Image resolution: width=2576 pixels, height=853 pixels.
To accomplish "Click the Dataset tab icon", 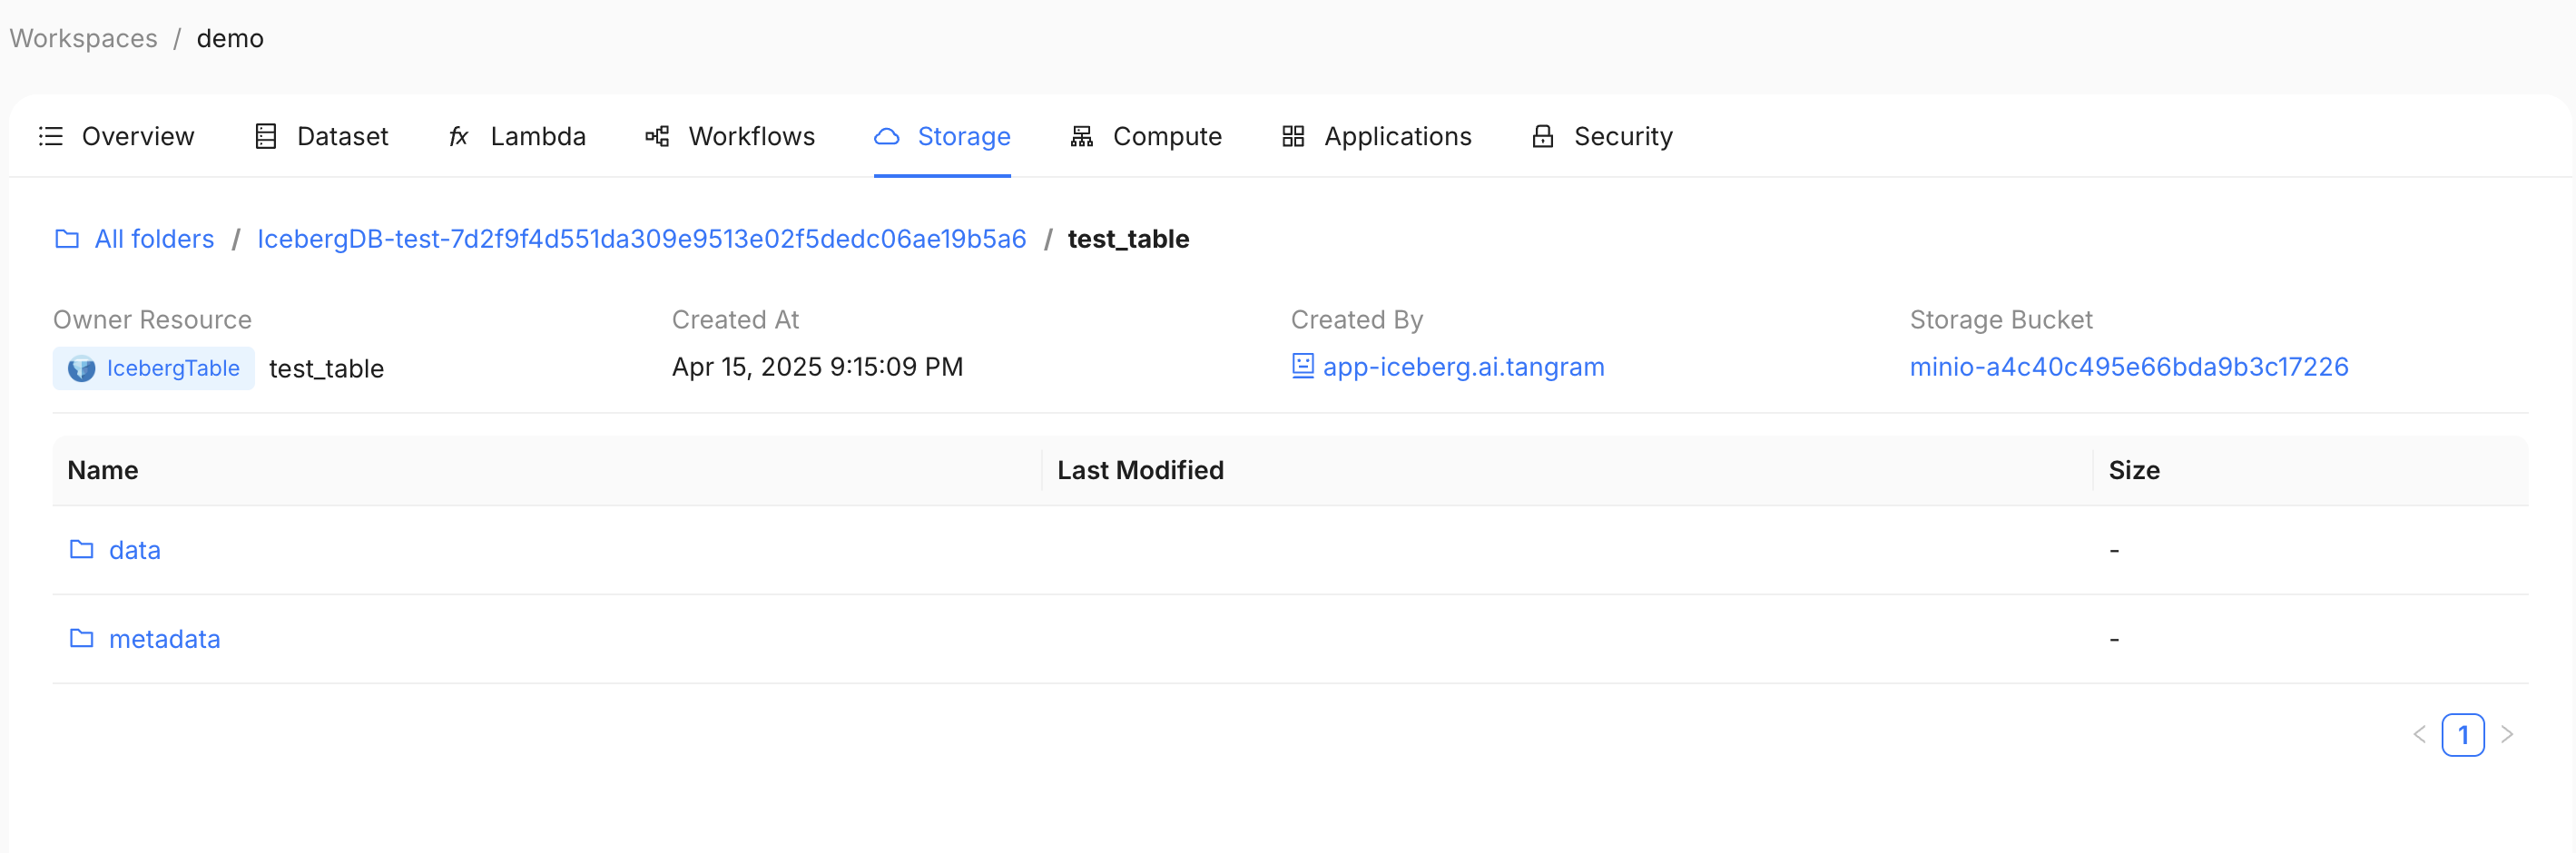I will tap(266, 136).
